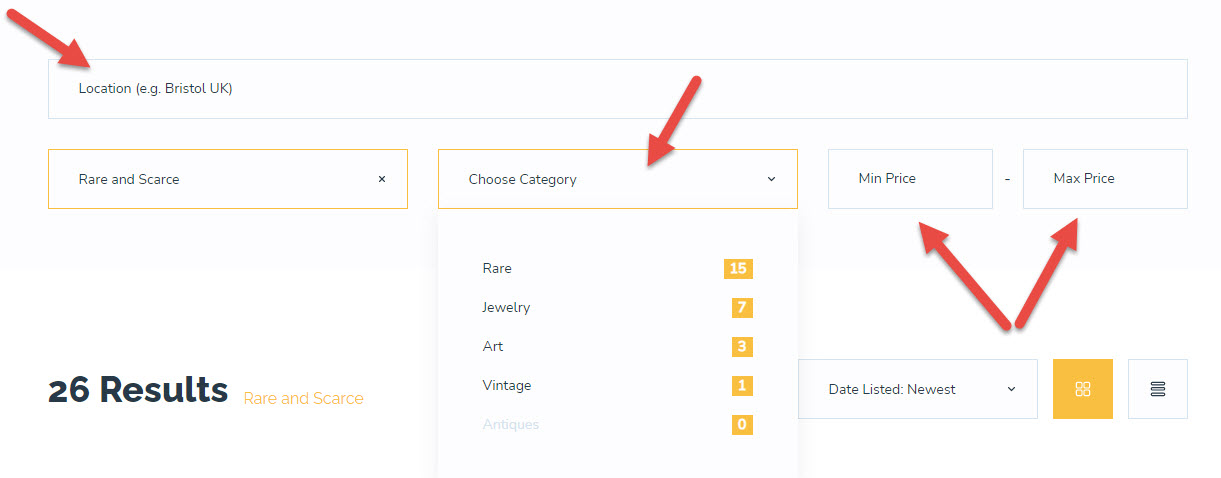Click the 7 count badge beside Jewelry
Viewport: 1221px width, 478px height.
coord(741,307)
